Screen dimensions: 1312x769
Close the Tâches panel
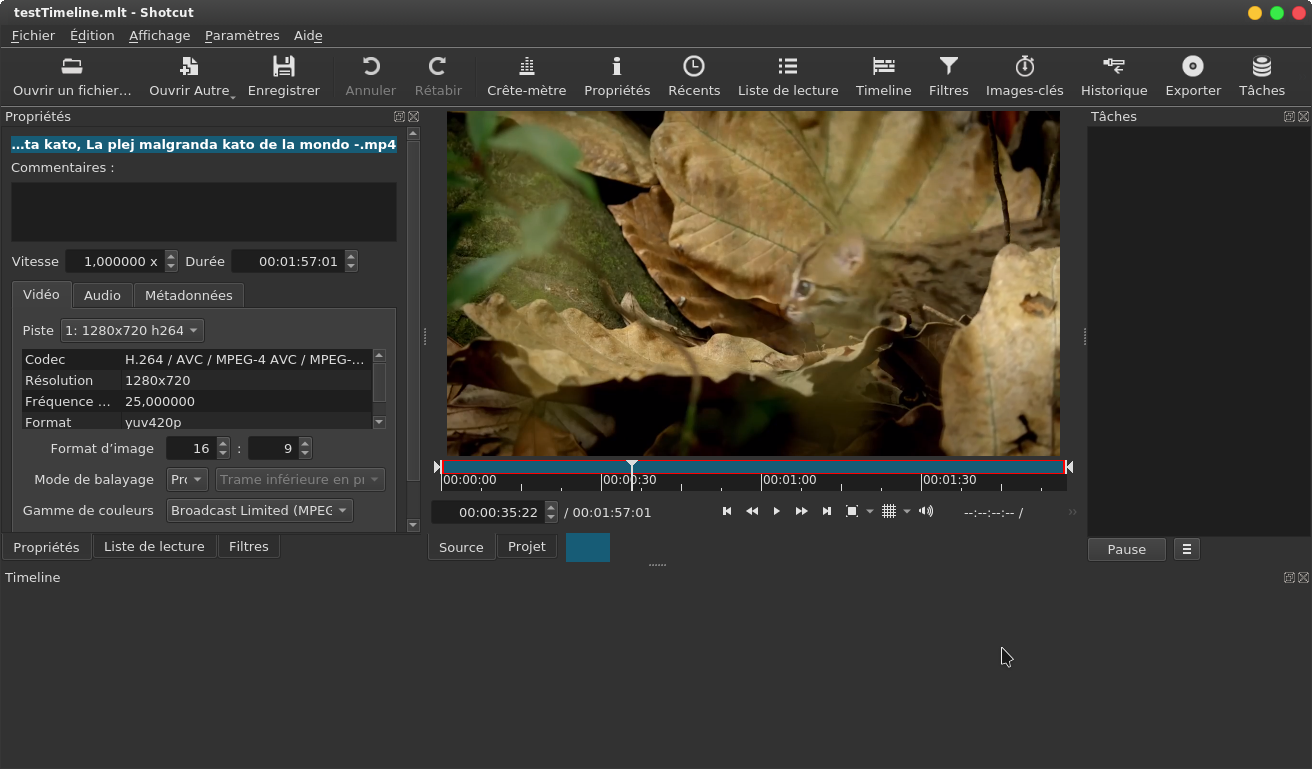tap(1304, 117)
